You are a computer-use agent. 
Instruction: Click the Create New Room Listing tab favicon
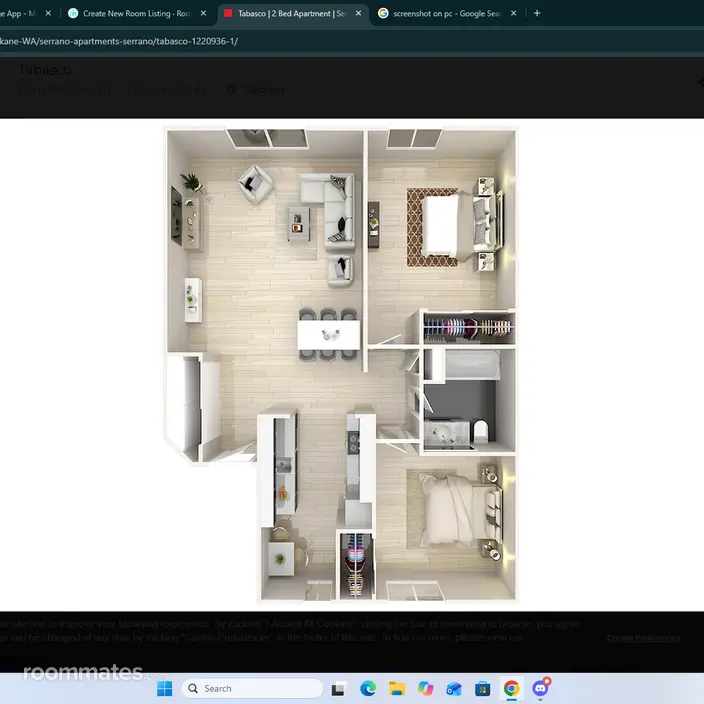click(x=73, y=13)
